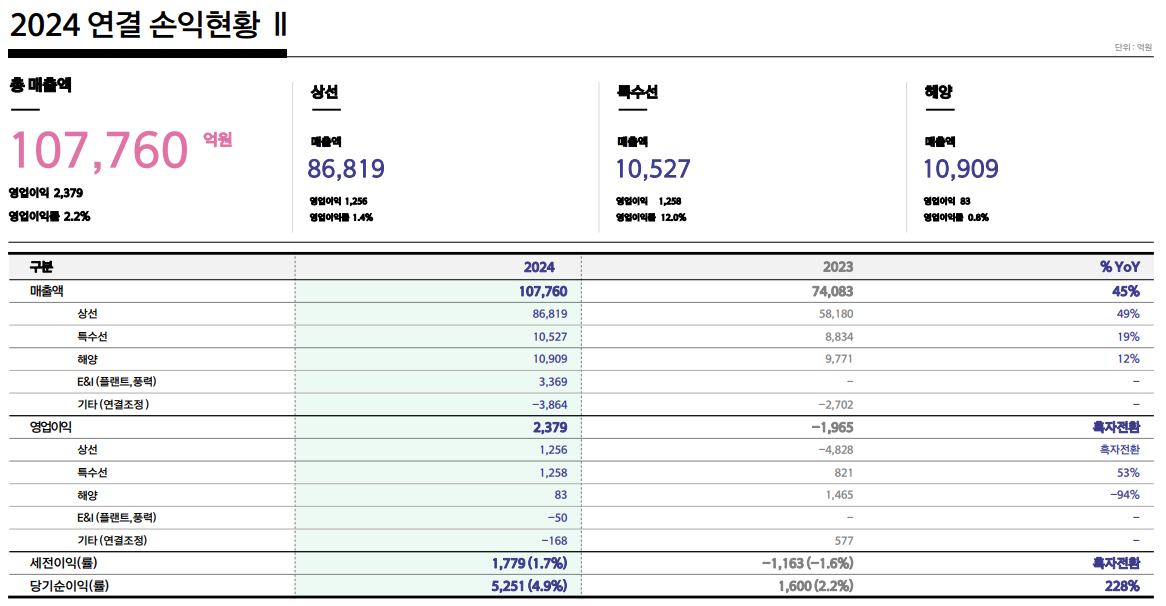Click the '매출액' row label in table
The image size is (1166, 606).
click(x=47, y=291)
